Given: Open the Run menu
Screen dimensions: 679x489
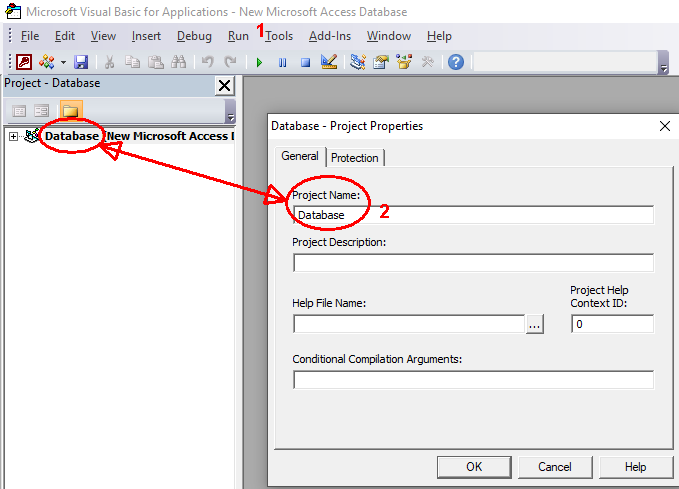Looking at the screenshot, I should [x=238, y=36].
